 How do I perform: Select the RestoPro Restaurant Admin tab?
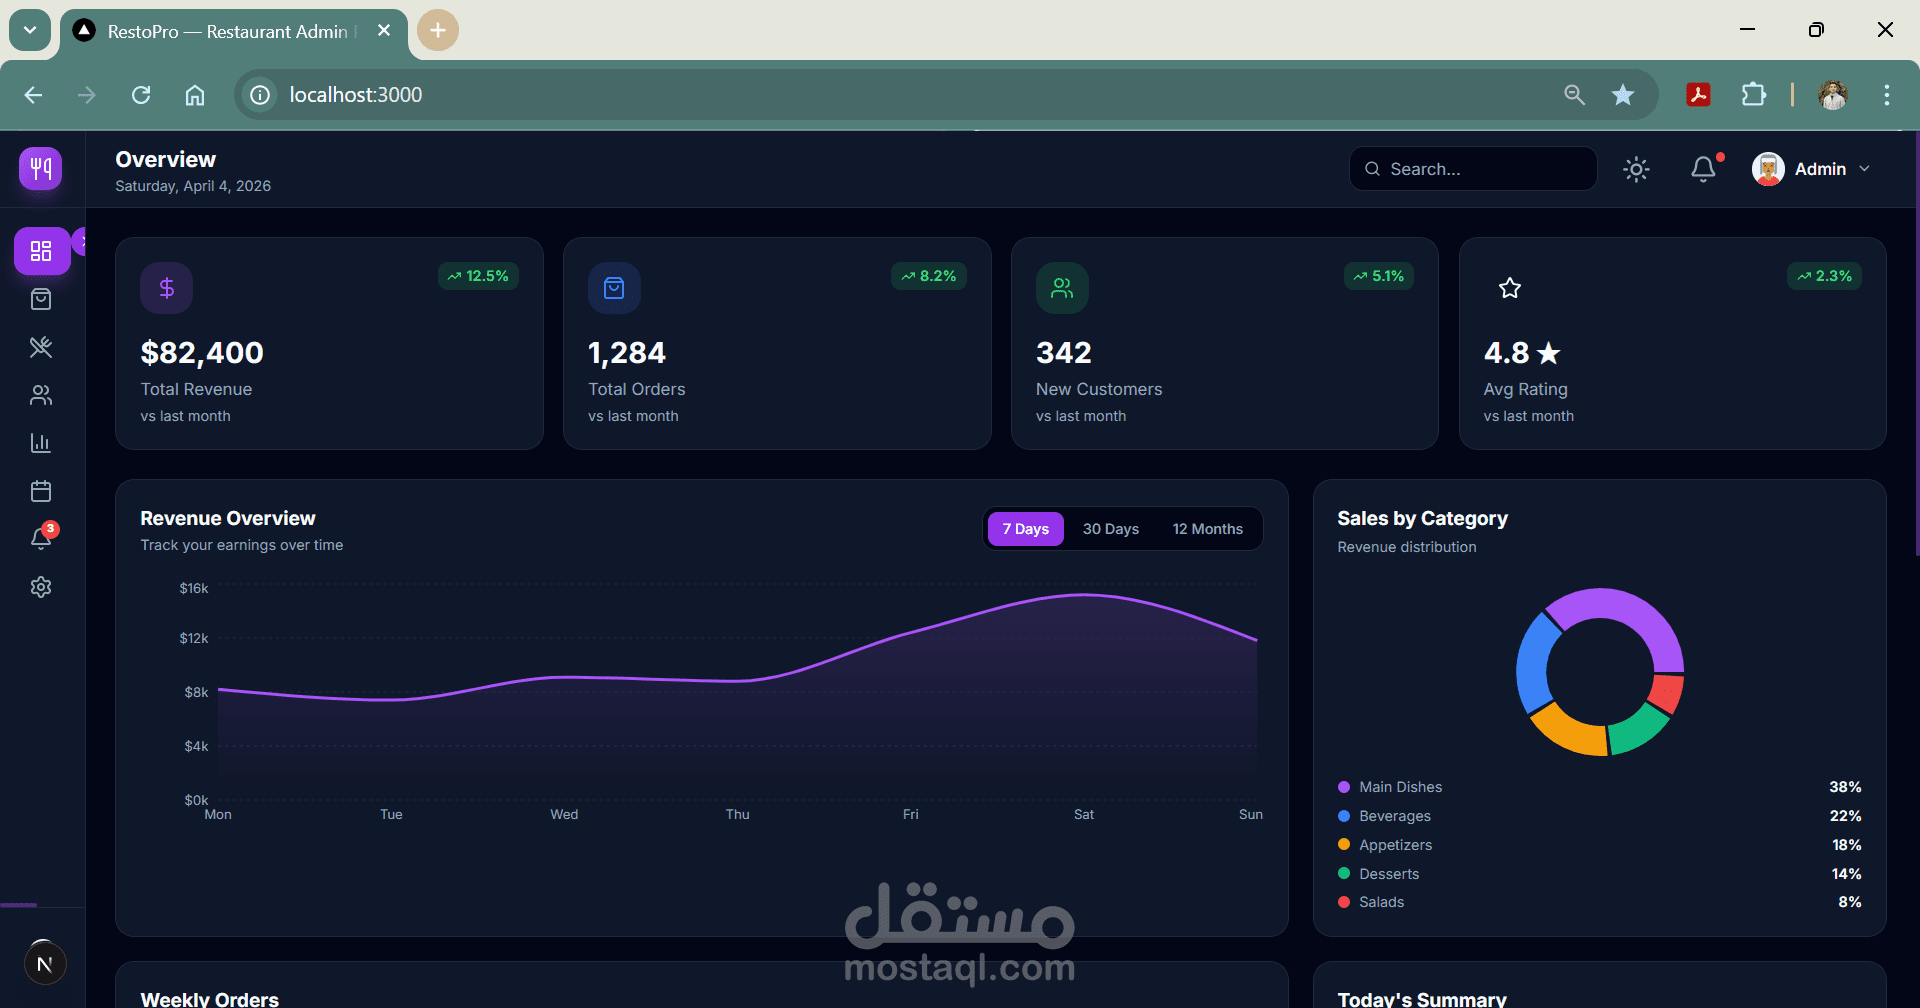click(x=234, y=31)
